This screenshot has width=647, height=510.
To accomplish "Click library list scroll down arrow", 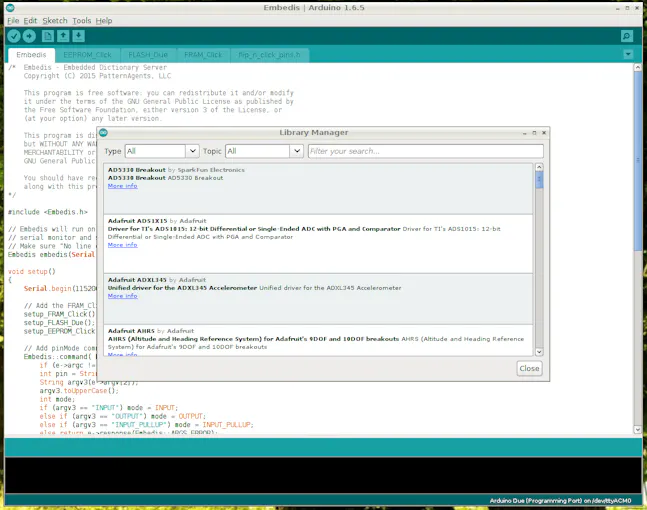I will [539, 352].
